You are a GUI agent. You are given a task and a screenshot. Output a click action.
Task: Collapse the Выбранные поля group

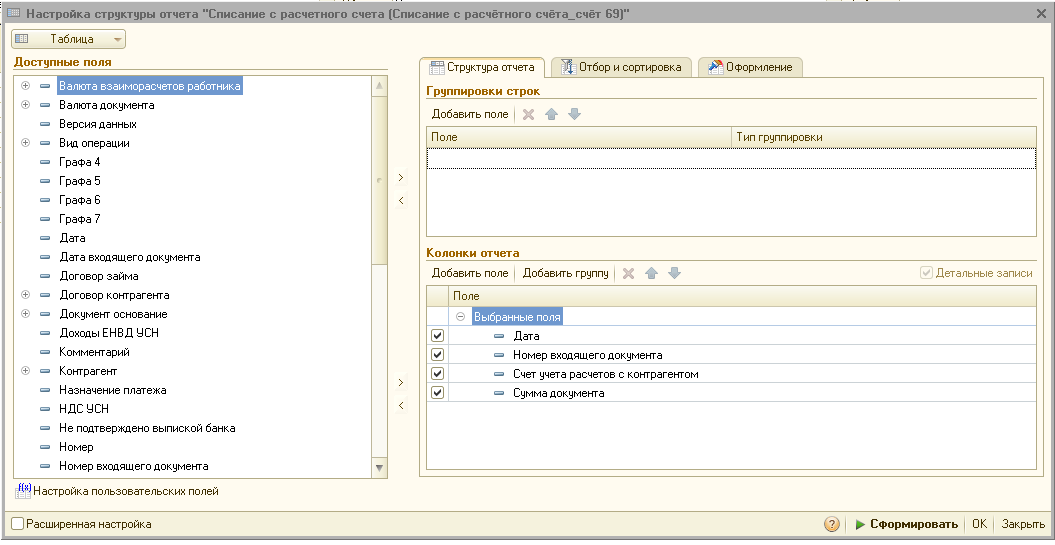461,317
